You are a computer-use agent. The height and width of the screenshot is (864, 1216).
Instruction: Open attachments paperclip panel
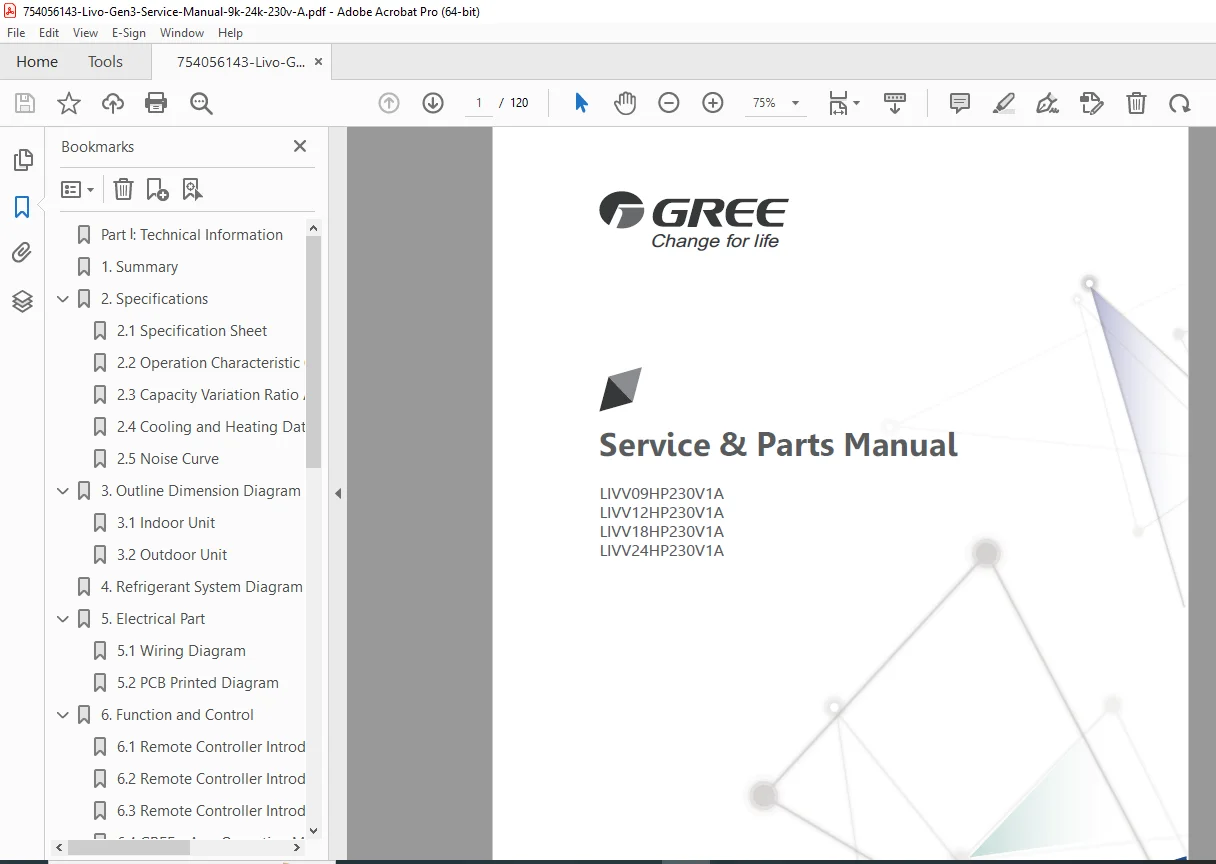22,253
